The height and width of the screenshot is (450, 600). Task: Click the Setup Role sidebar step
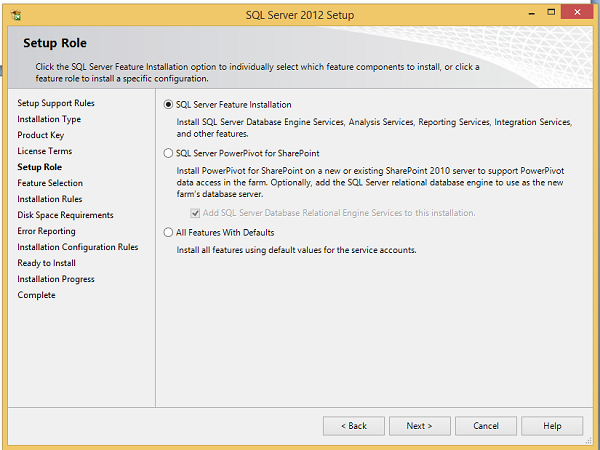(x=39, y=167)
